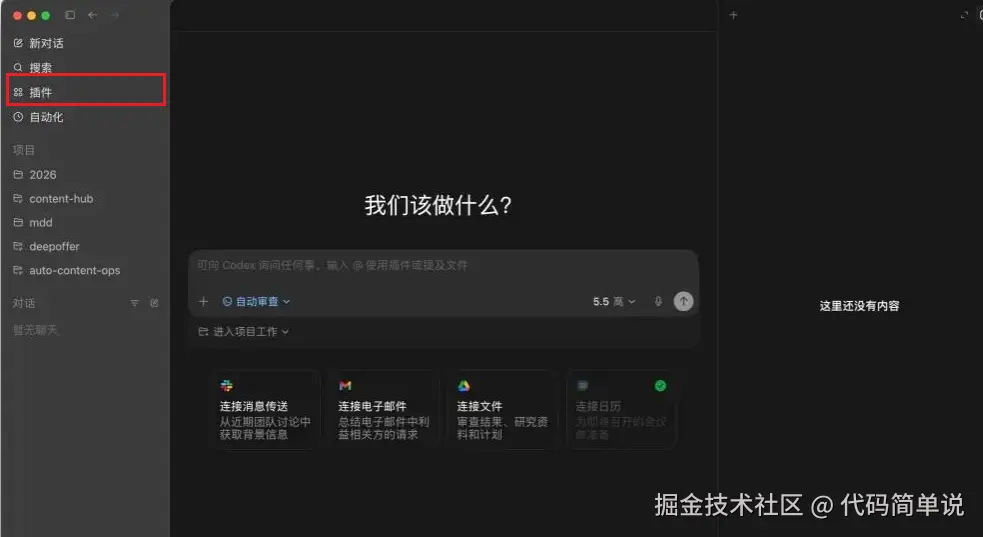The image size is (983, 537).
Task: Click the new-chat compose icon beside 对话
Action: click(x=154, y=303)
